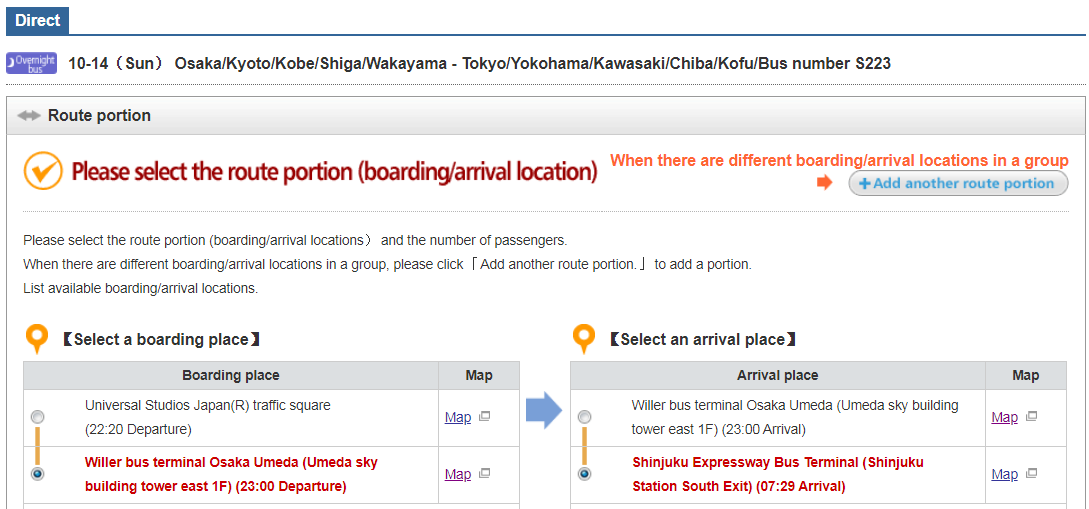Click the Overnight bus badge icon
The image size is (1089, 509).
(31, 64)
